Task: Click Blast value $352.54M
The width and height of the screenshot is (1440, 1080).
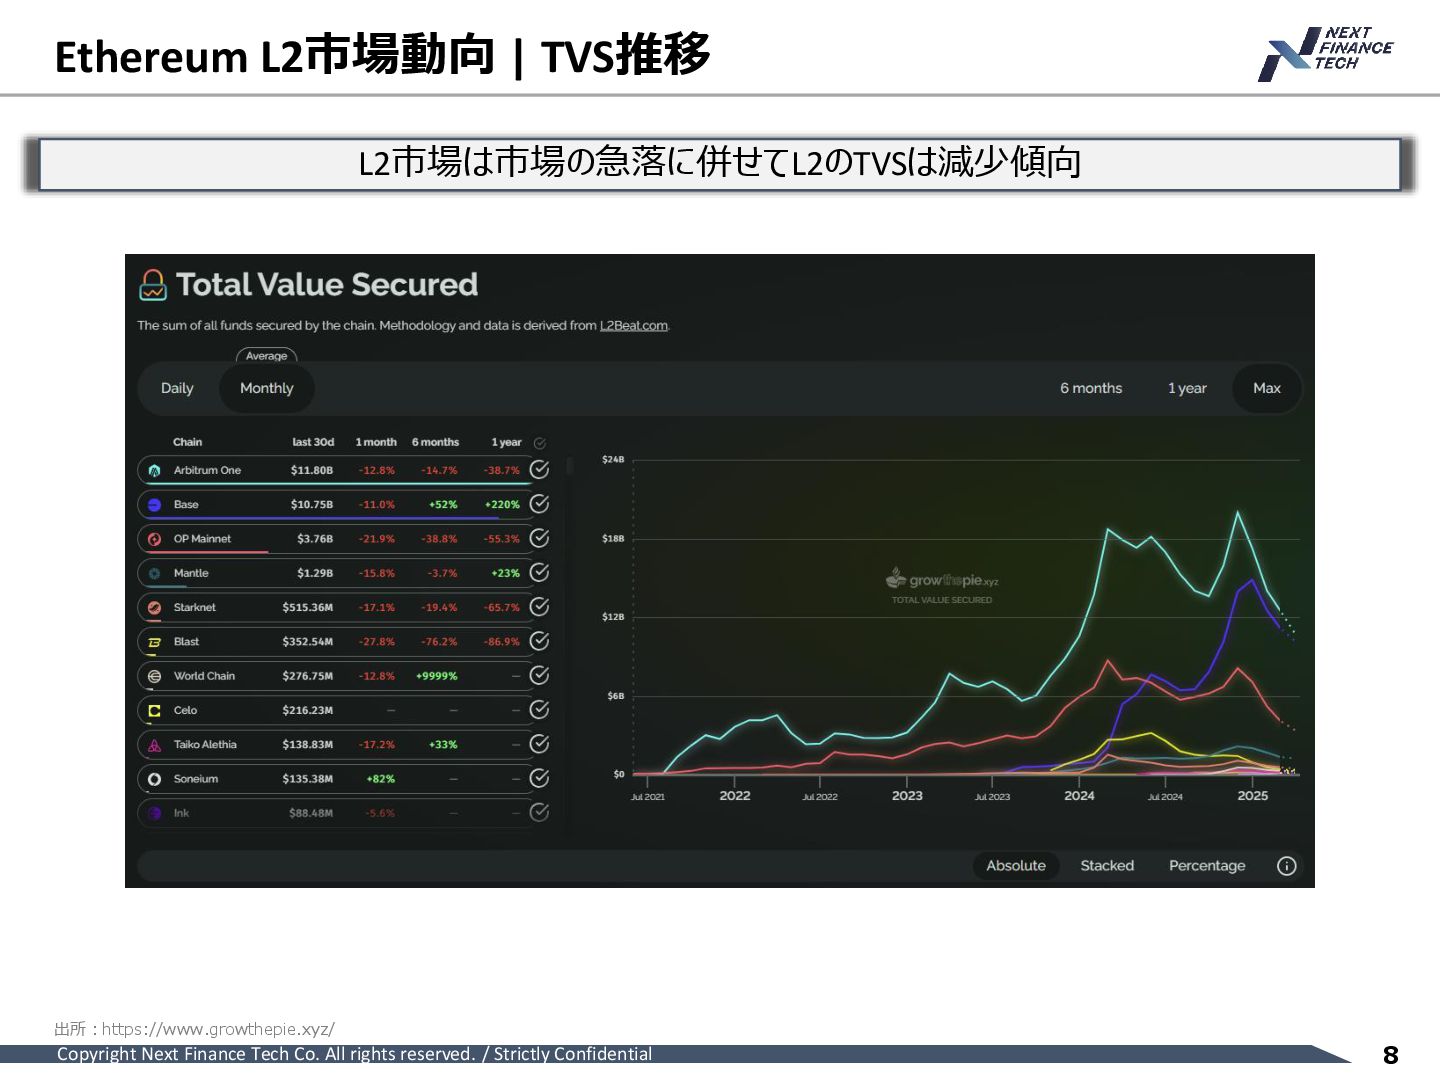Action: 308,642
